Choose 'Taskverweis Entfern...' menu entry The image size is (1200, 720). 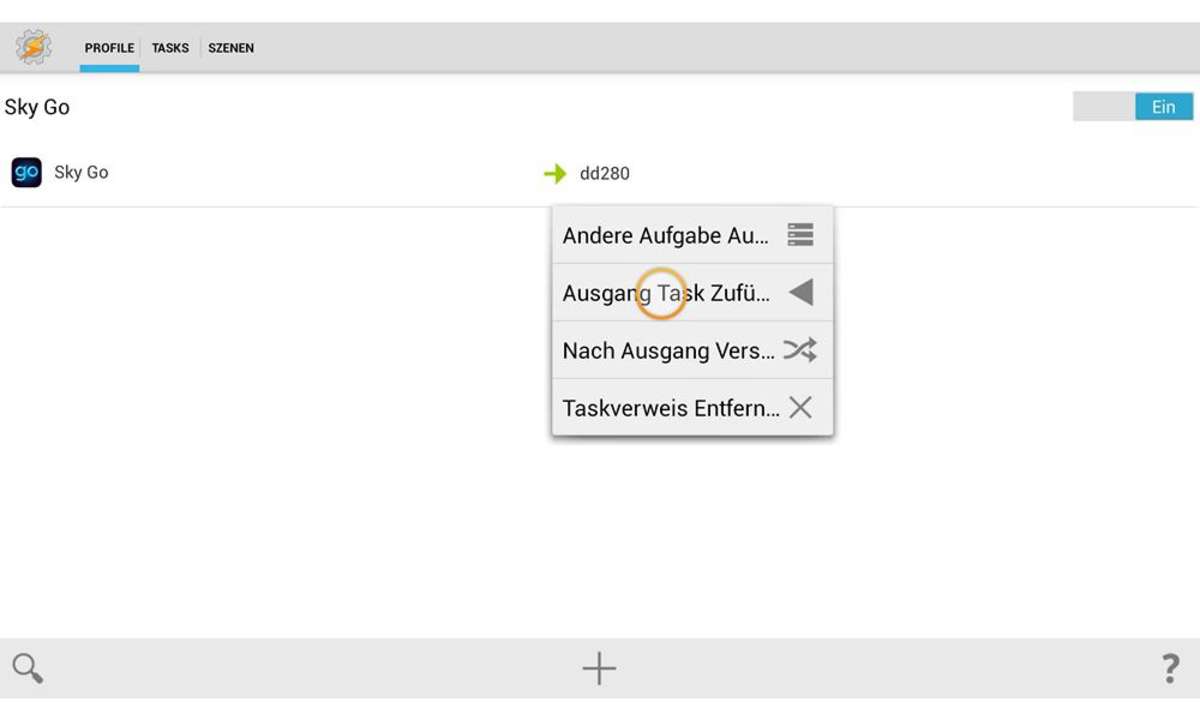pos(692,408)
